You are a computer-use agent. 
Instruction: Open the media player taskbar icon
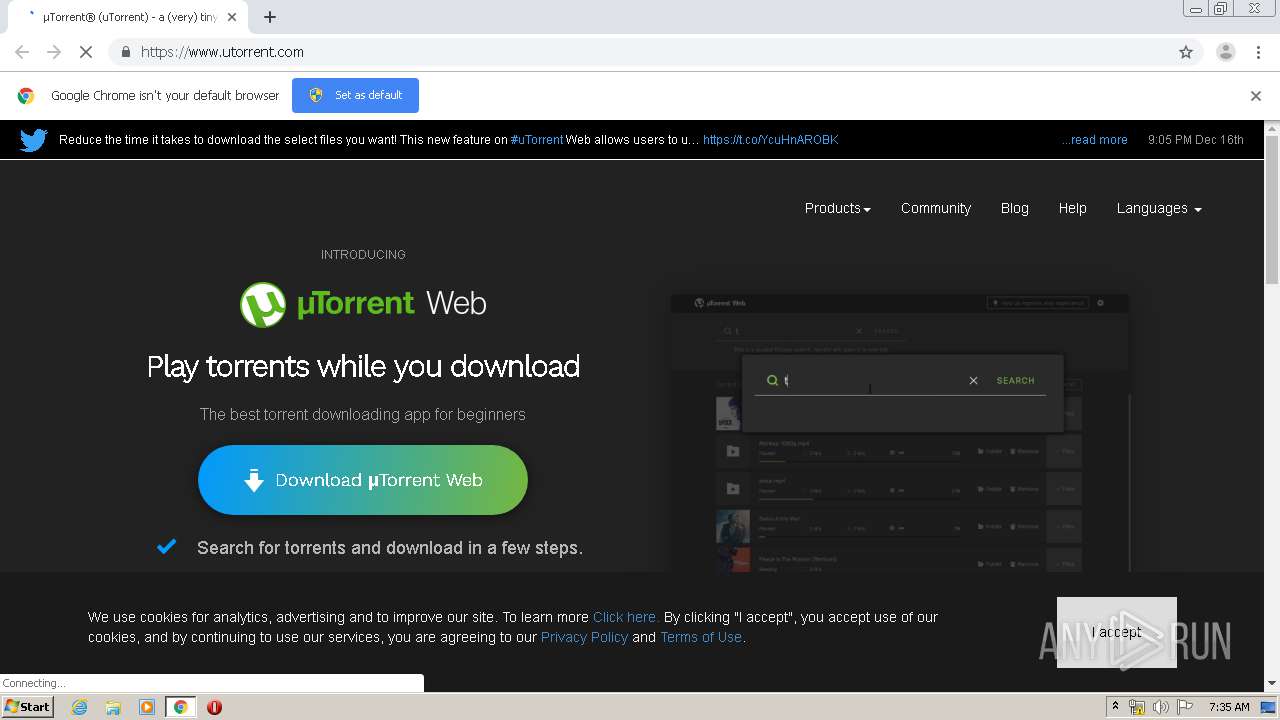coord(147,707)
